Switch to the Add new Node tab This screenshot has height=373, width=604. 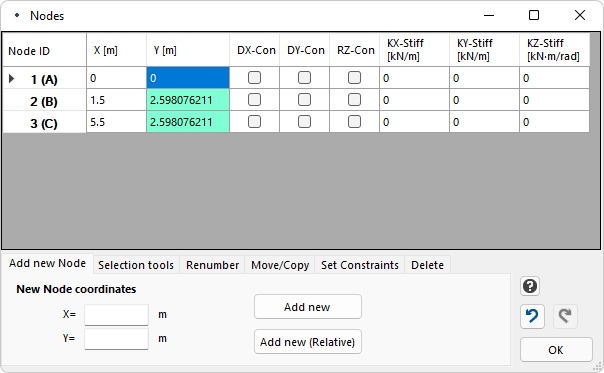(47, 264)
